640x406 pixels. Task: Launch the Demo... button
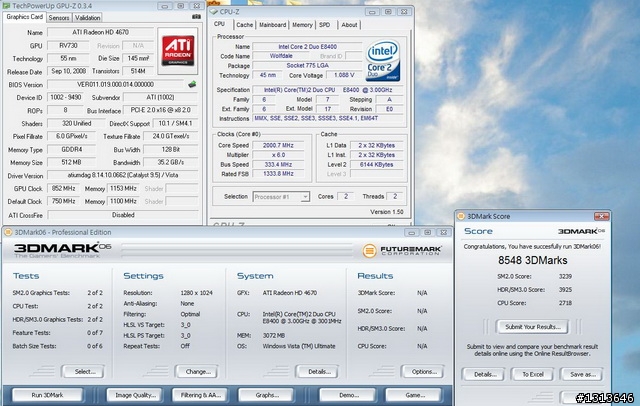click(348, 395)
